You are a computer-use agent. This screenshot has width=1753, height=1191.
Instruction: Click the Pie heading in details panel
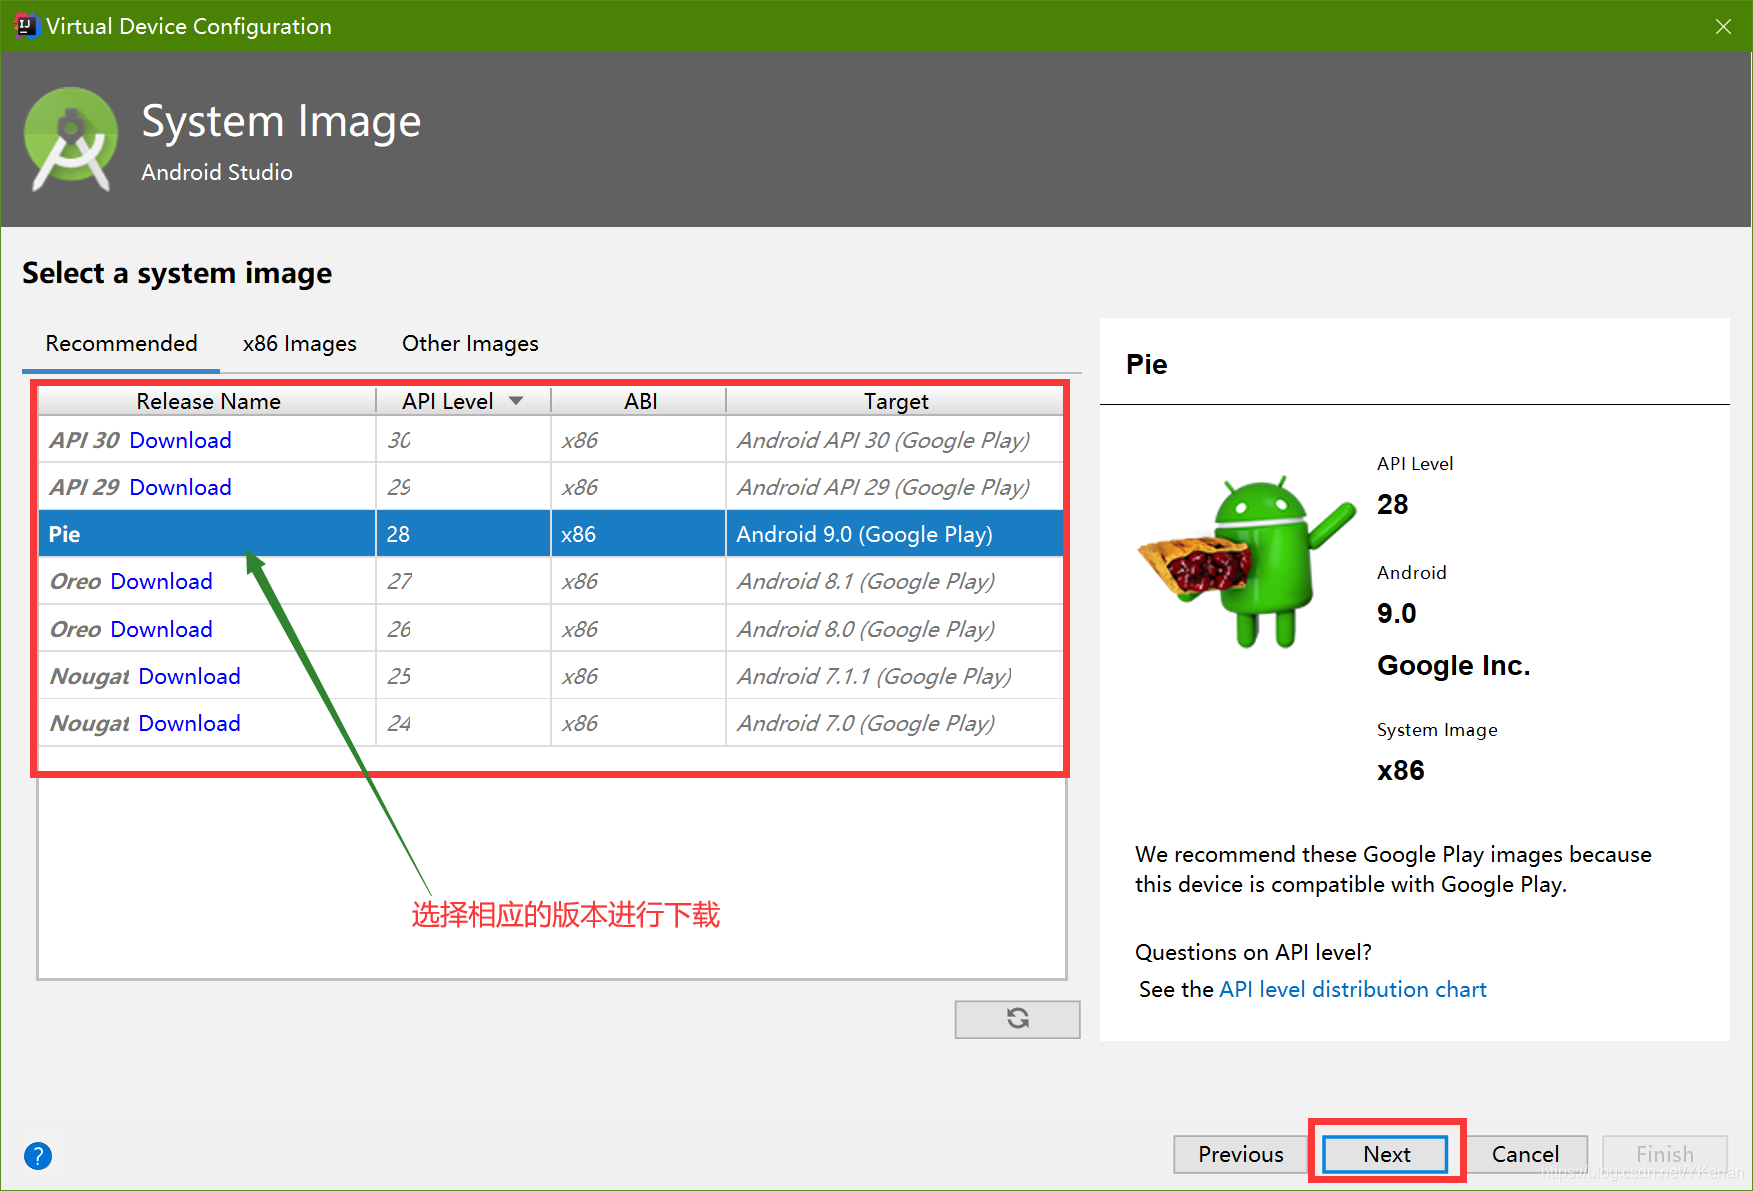pos(1146,364)
